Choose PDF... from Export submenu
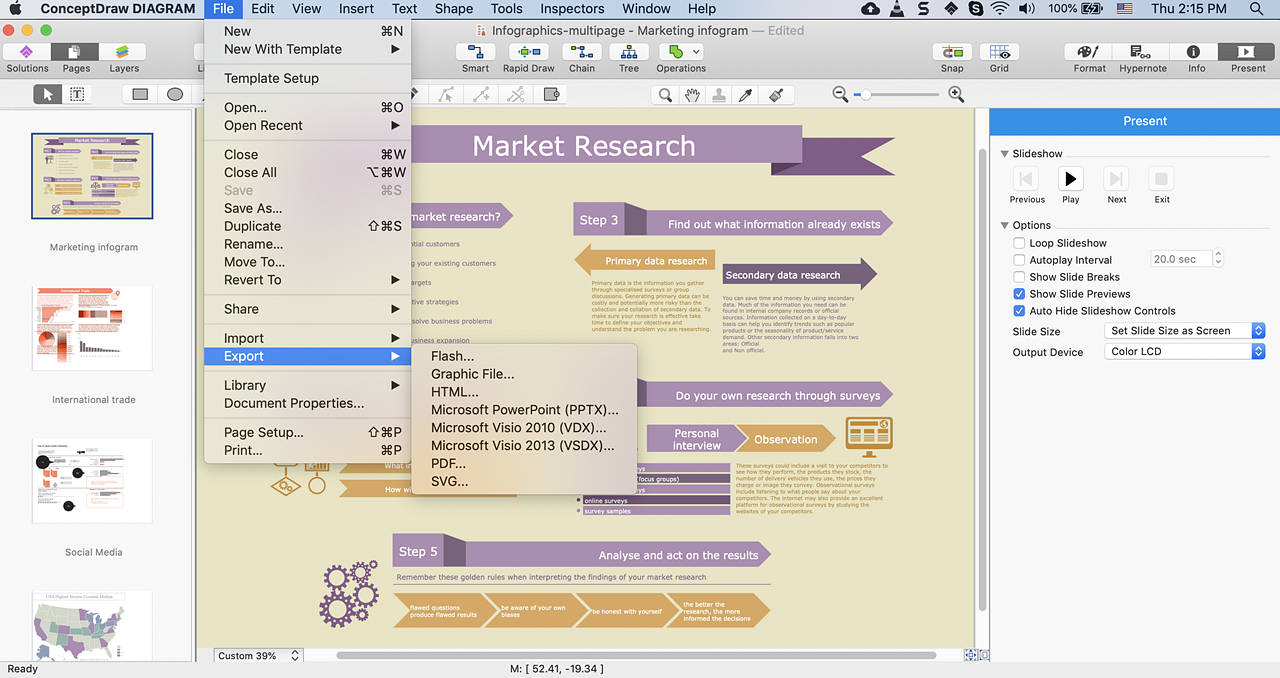 click(448, 463)
